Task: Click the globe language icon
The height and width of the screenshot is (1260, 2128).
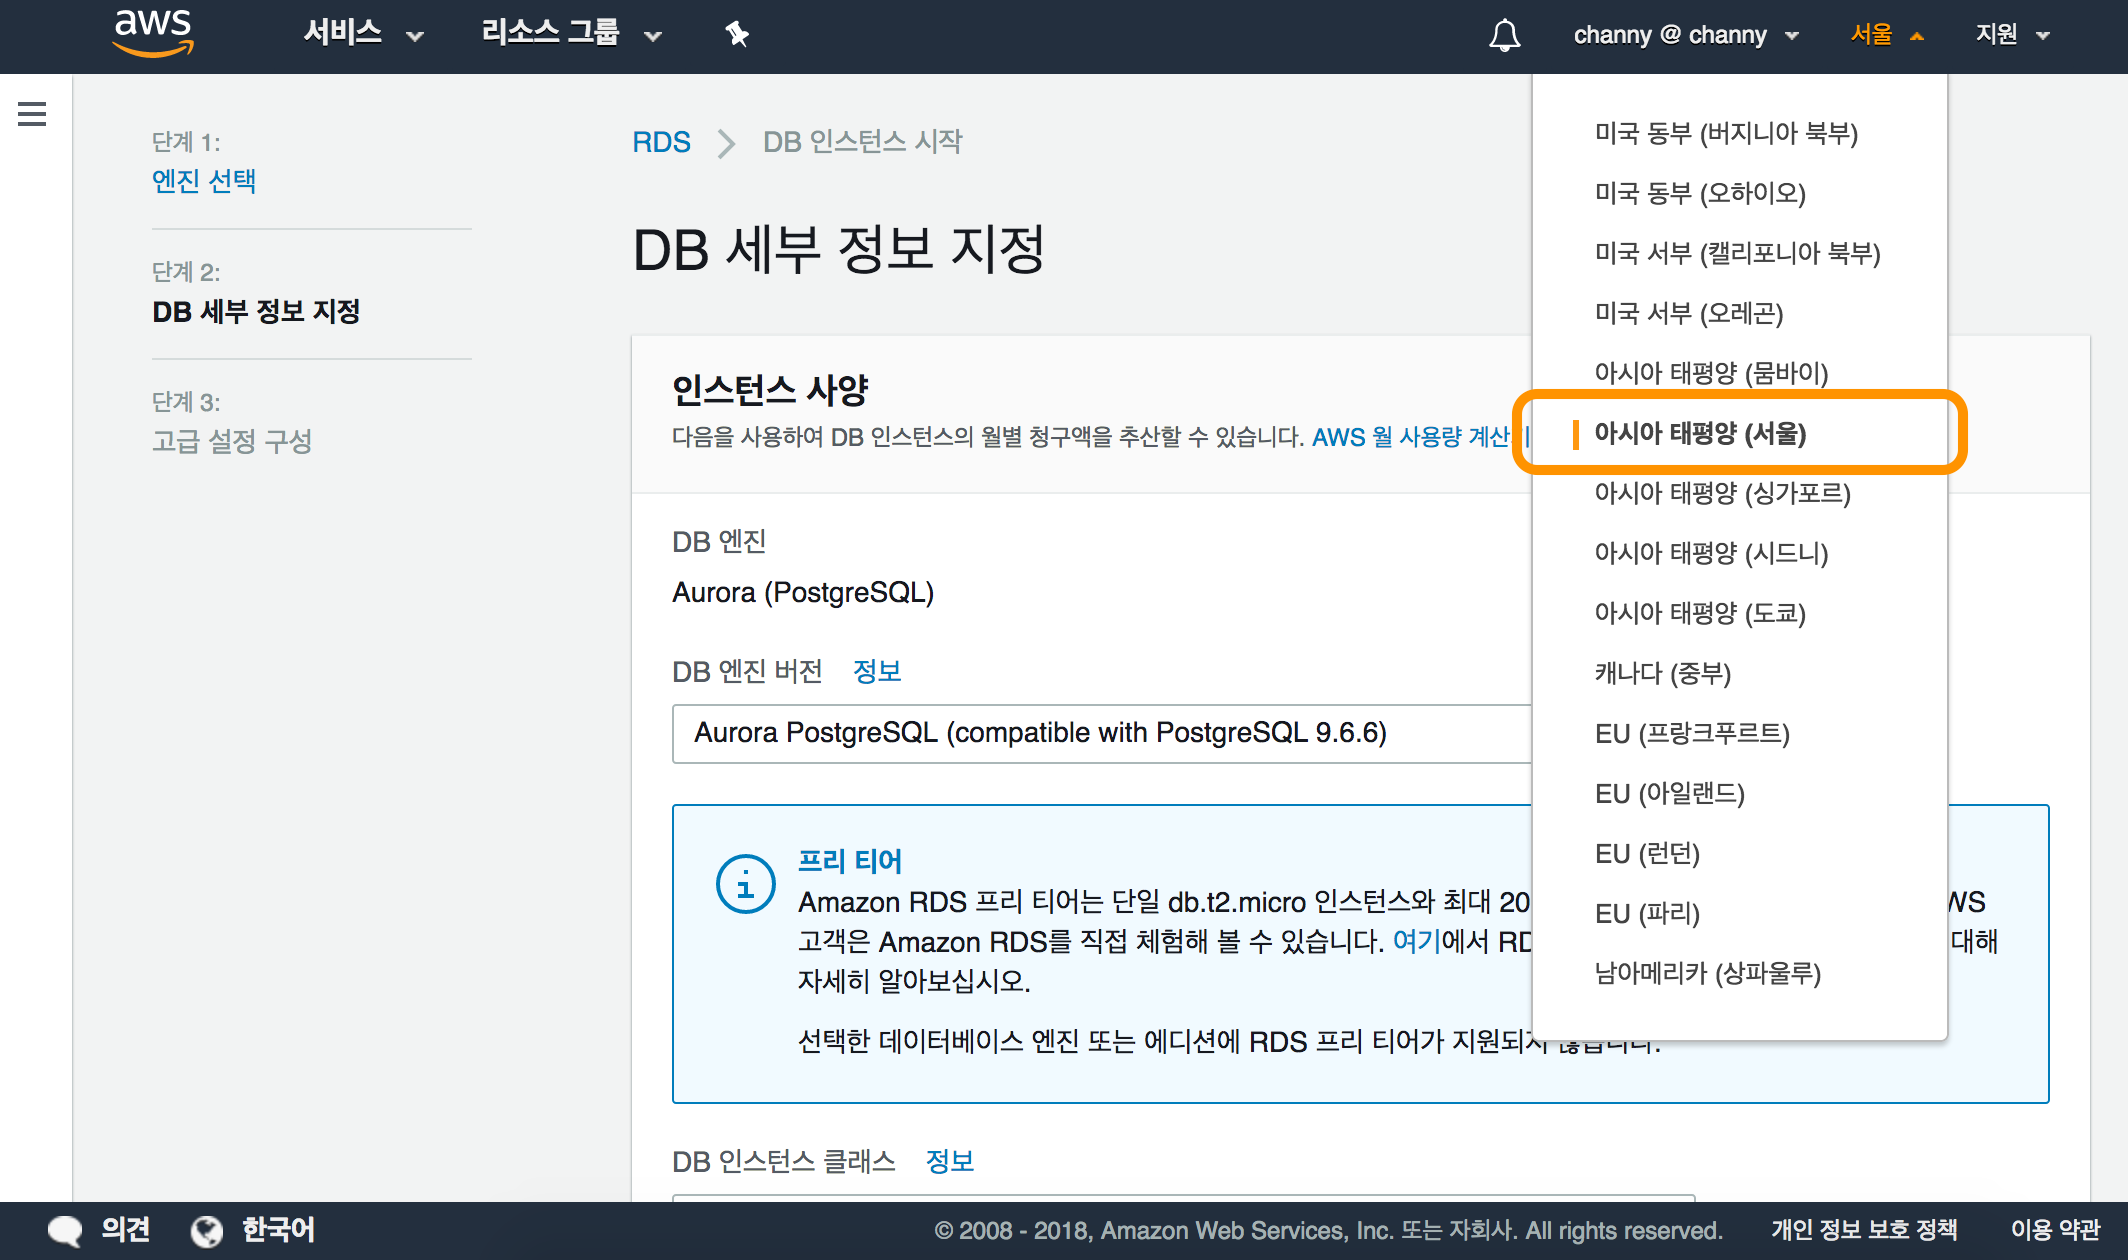Action: pyautogui.click(x=207, y=1230)
